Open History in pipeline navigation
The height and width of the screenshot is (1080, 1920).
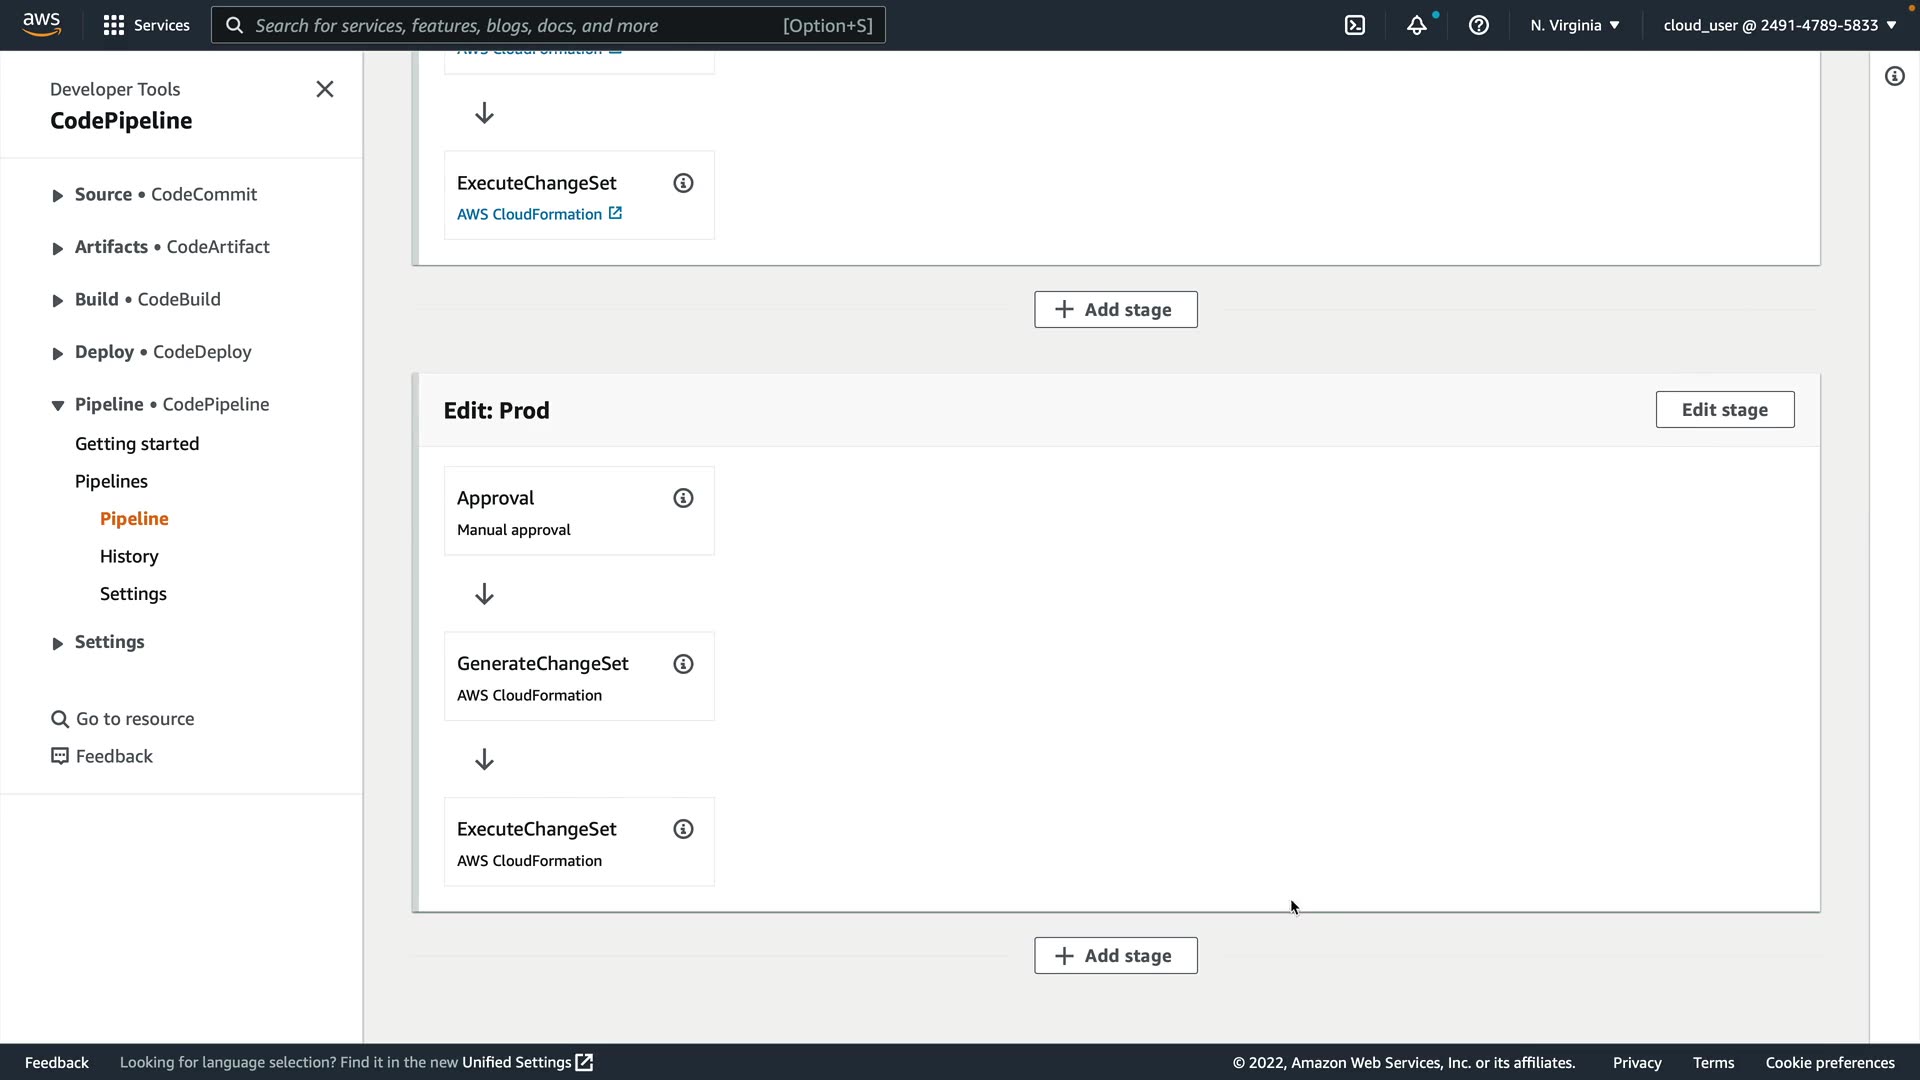tap(129, 556)
